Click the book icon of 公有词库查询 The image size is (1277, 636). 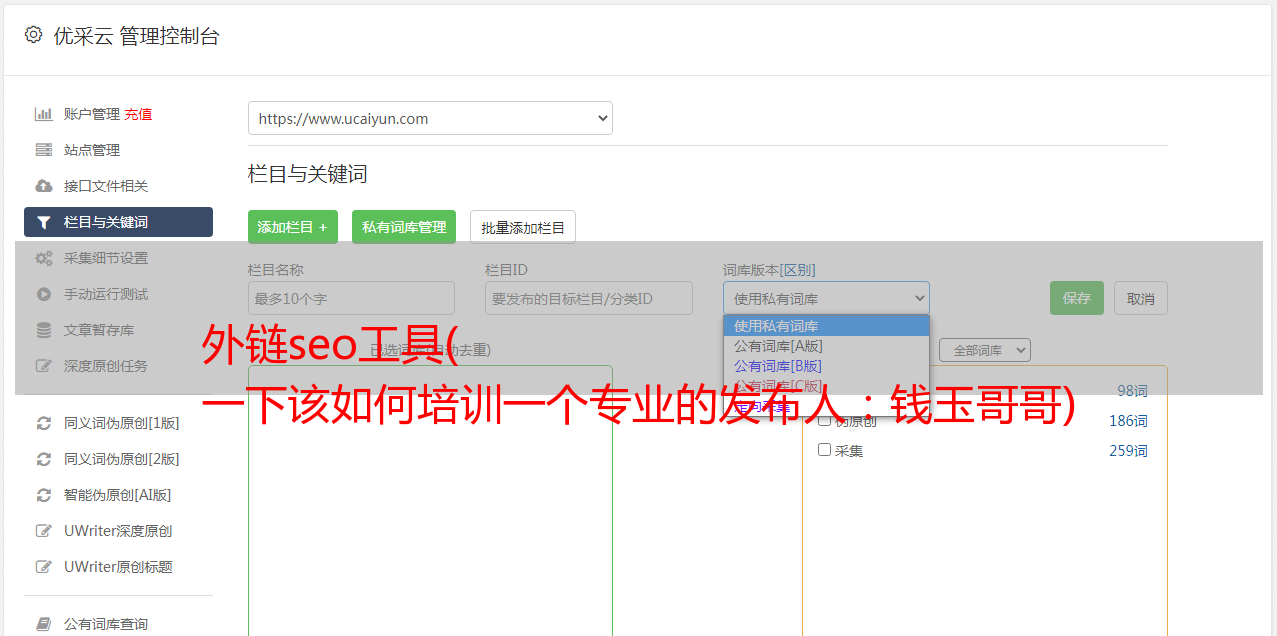(x=44, y=624)
